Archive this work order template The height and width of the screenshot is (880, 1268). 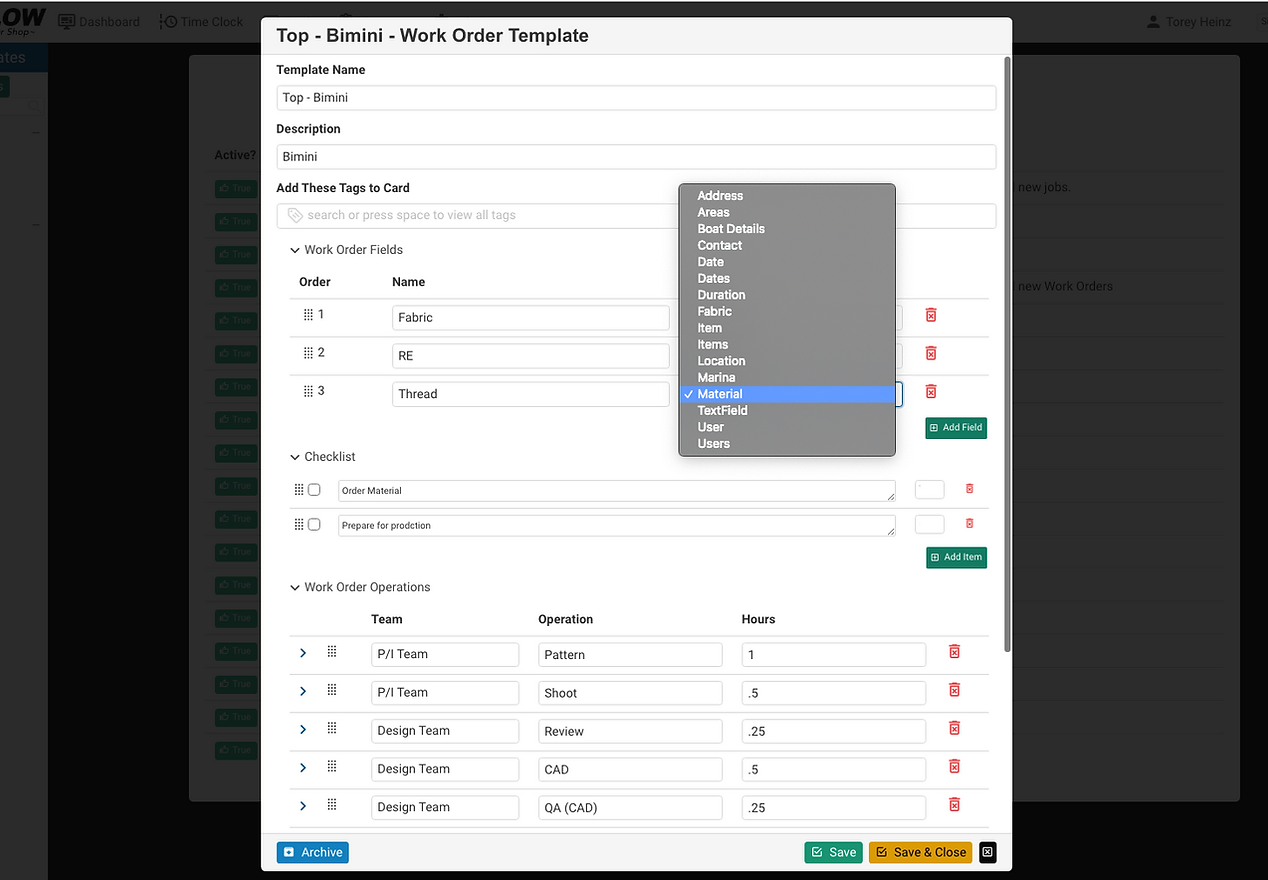[x=312, y=852]
